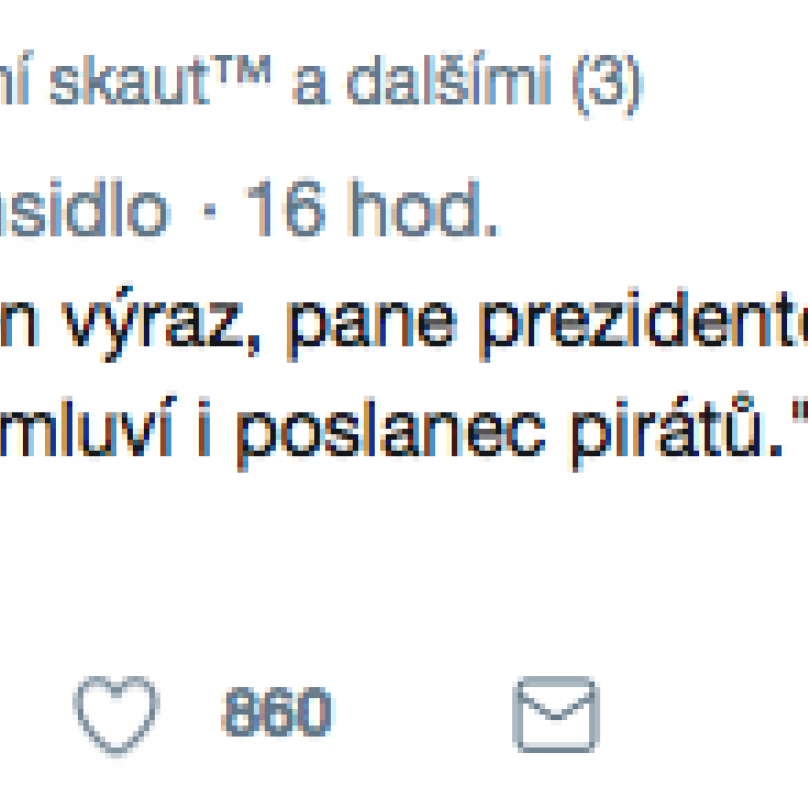This screenshot has width=808, height=808.
Task: Select the "(3)" count in the reply line
Action: (607, 84)
